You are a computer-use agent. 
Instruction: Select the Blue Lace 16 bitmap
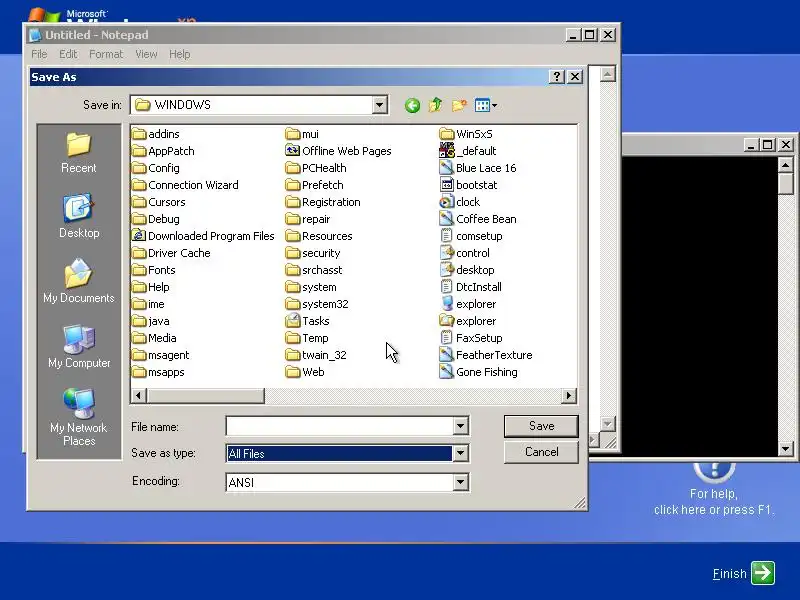tap(478, 168)
